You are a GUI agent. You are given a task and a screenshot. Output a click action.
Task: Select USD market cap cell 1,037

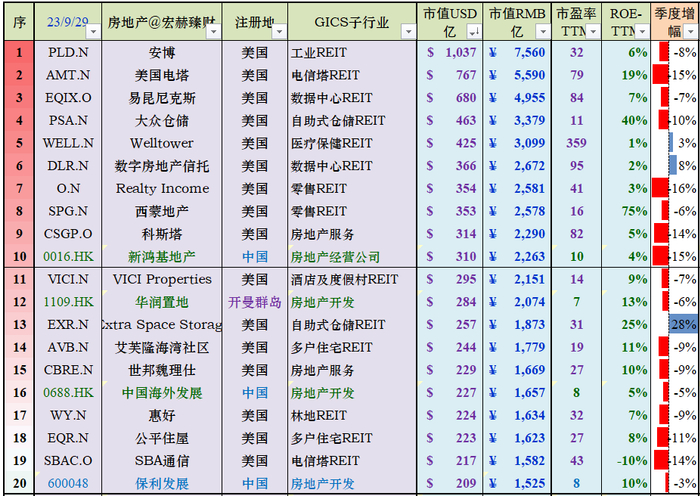click(450, 53)
